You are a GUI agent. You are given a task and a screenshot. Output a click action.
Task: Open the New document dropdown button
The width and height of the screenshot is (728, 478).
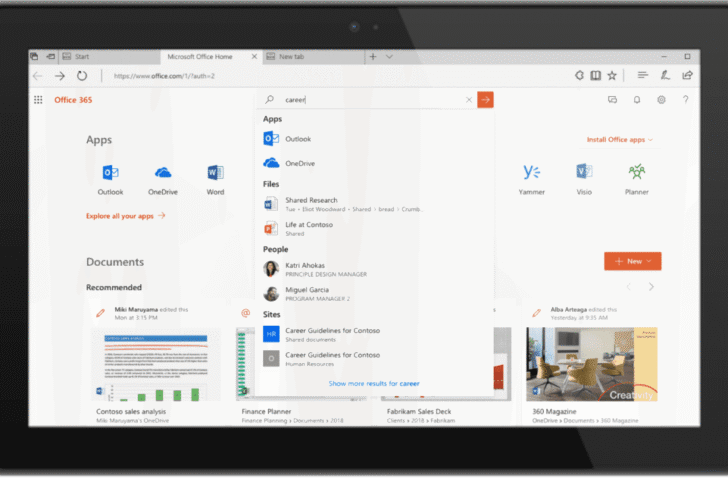(632, 261)
